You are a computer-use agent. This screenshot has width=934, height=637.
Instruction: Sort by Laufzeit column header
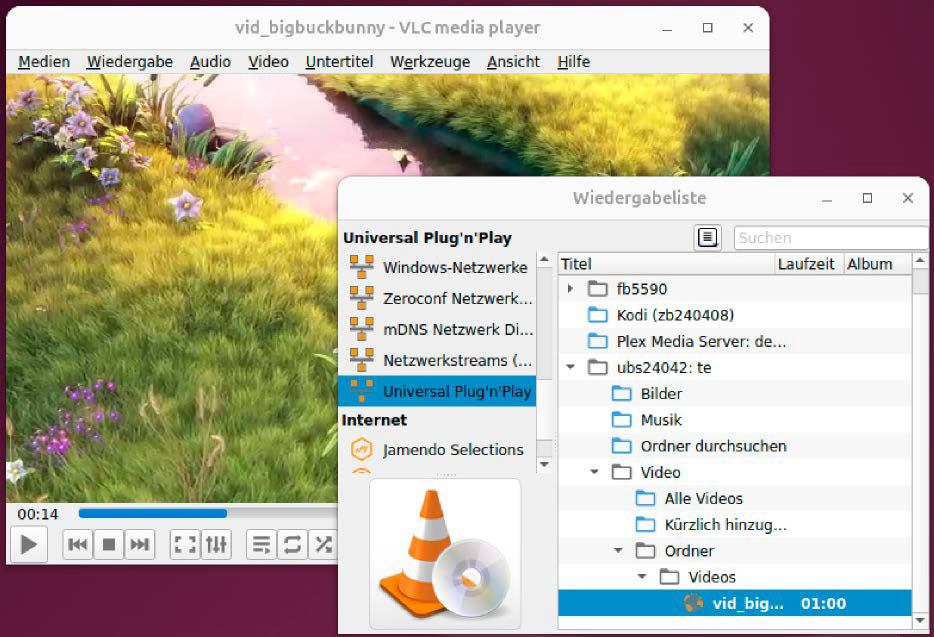coord(809,264)
